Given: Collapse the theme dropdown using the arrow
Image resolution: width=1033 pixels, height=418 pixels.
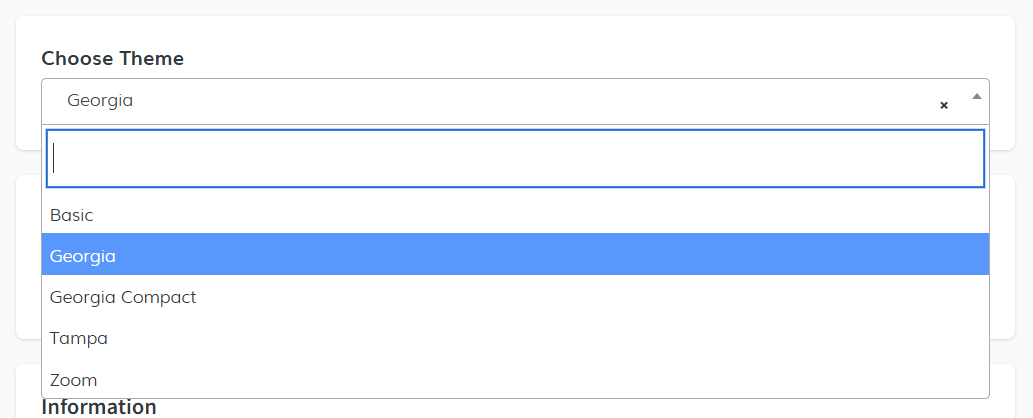Looking at the screenshot, I should pyautogui.click(x=976, y=96).
